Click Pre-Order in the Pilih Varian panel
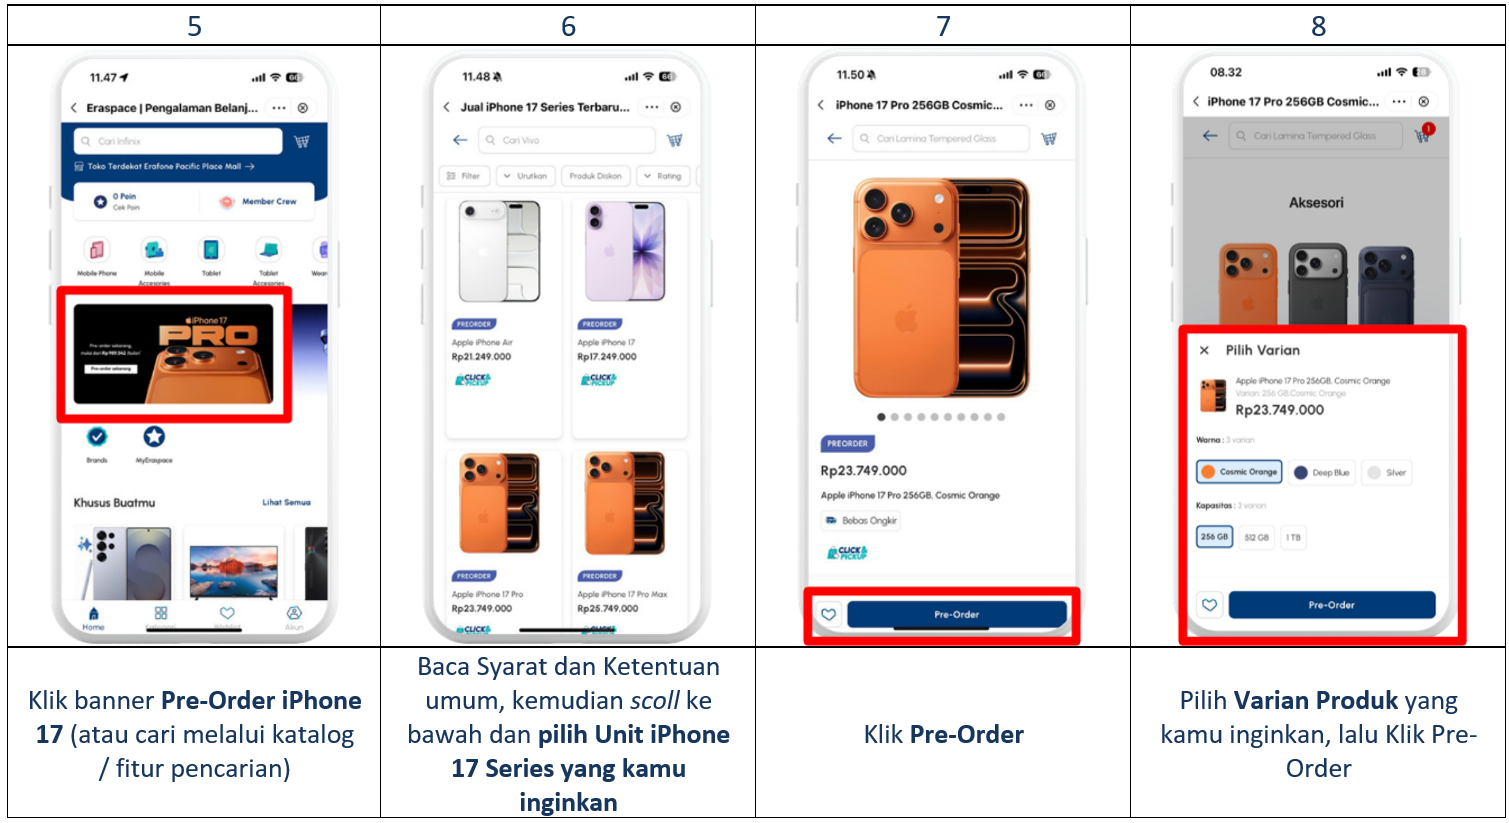 (1332, 605)
